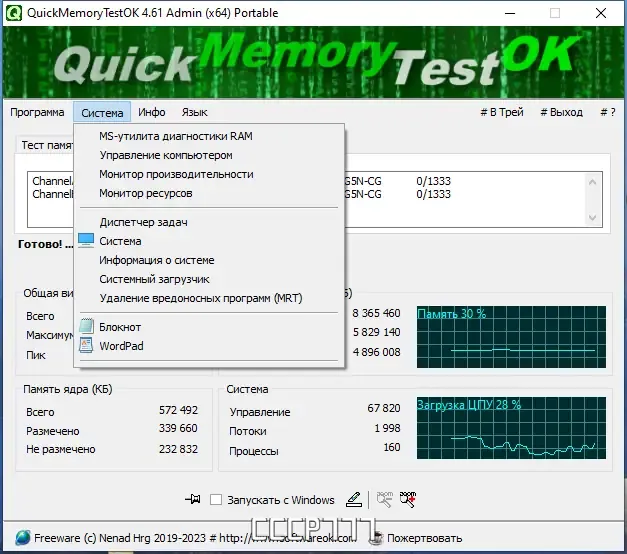Open the Программа menu
627x554 pixels.
(37, 112)
